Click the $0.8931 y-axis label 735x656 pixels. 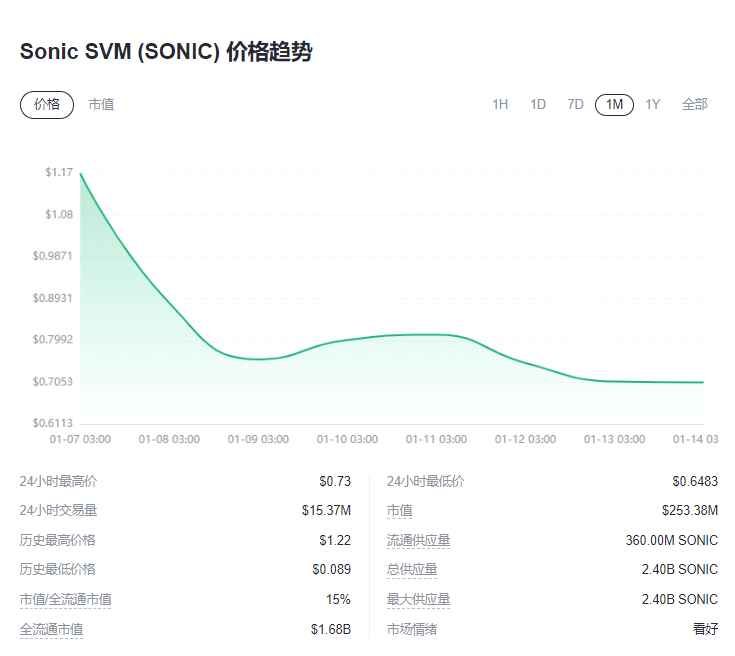coord(52,298)
